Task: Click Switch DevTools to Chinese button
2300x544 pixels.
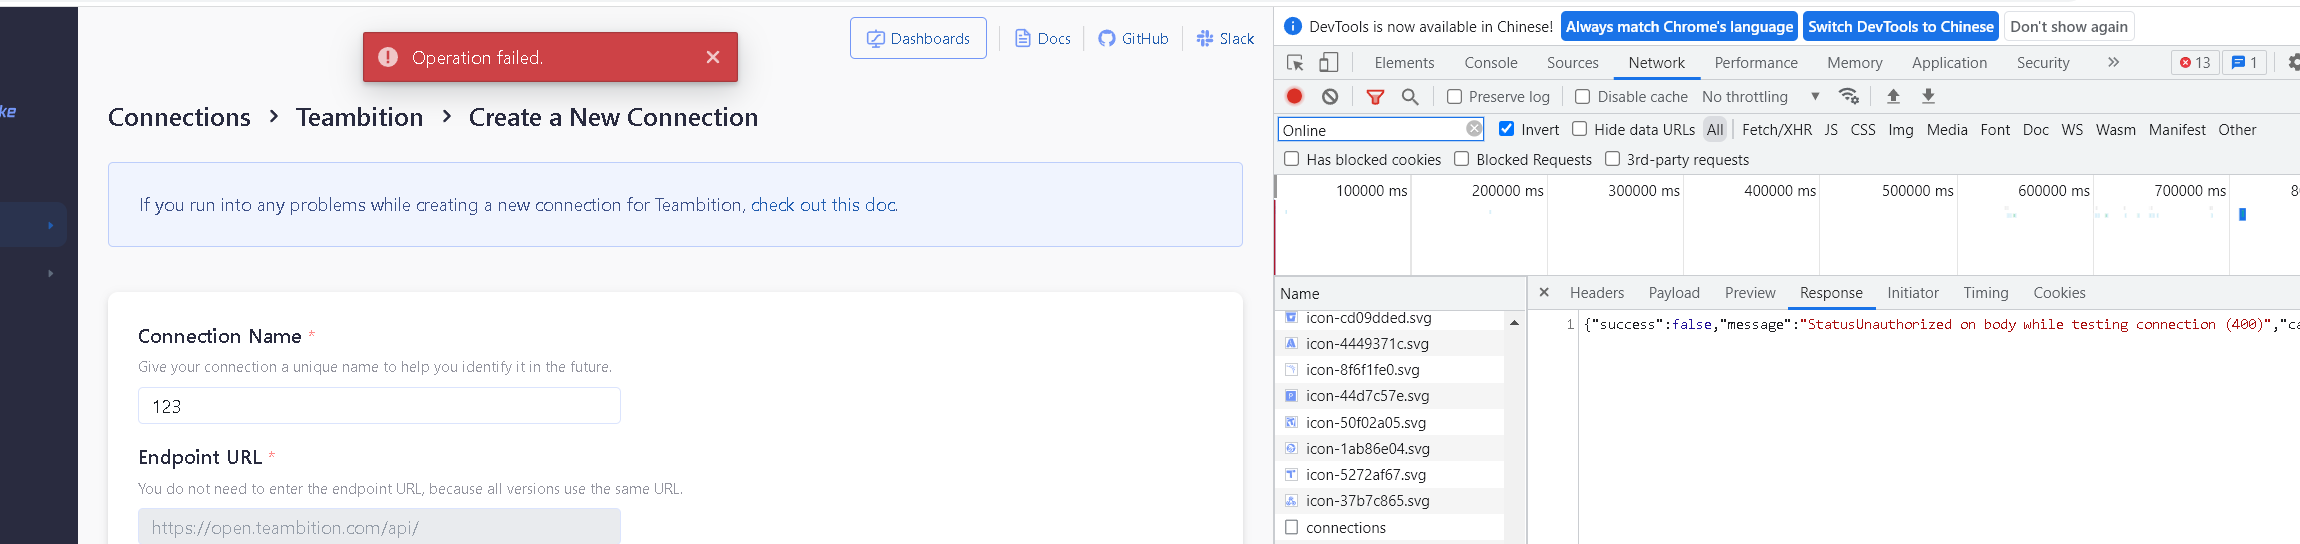Action: [x=1901, y=27]
